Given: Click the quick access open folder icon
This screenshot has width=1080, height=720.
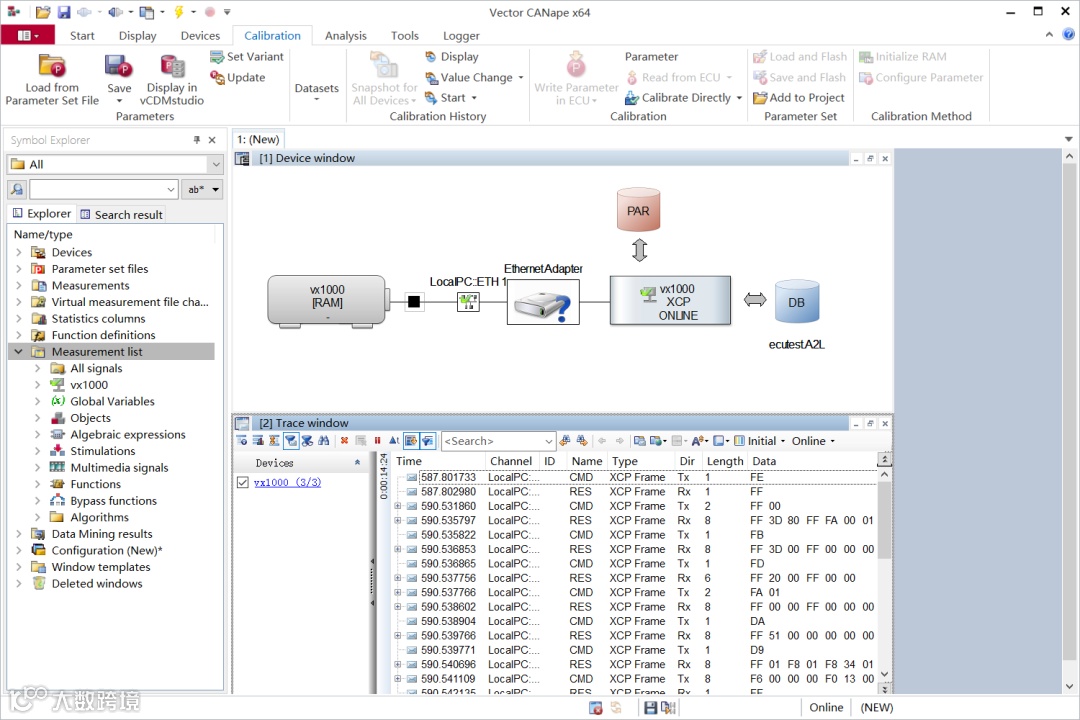Looking at the screenshot, I should [x=43, y=12].
